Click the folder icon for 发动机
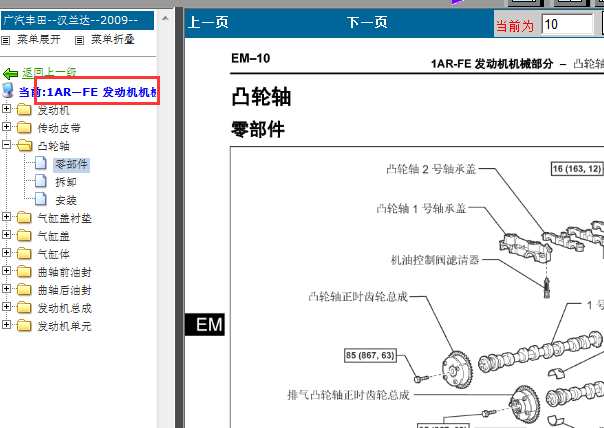The height and width of the screenshot is (428, 604). (x=24, y=110)
